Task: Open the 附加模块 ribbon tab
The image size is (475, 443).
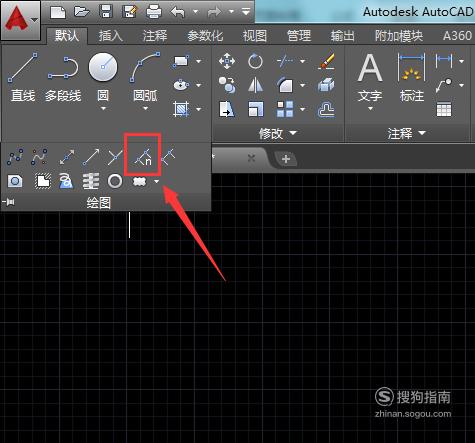Action: point(399,36)
